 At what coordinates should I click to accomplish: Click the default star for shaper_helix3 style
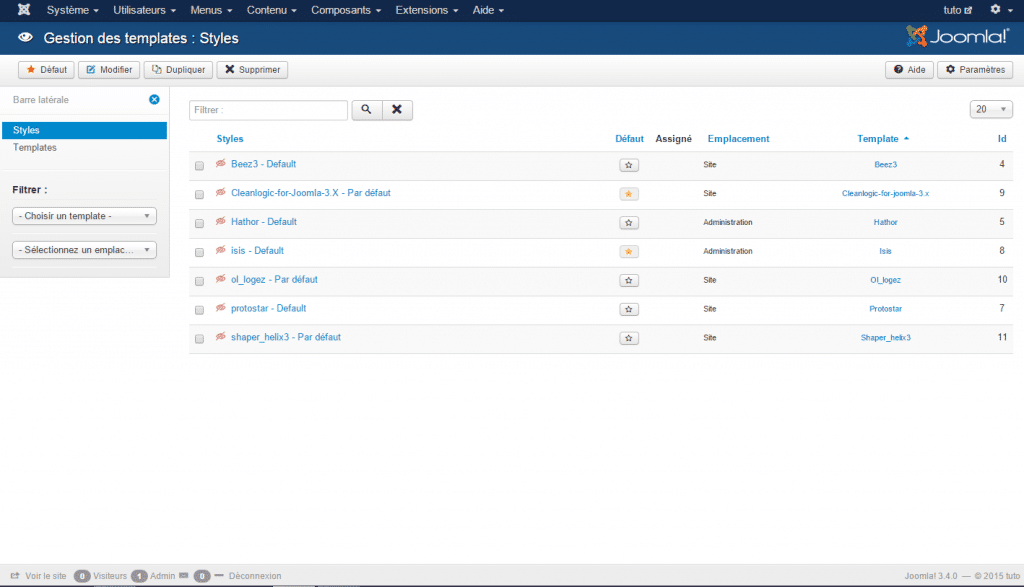[x=629, y=339]
